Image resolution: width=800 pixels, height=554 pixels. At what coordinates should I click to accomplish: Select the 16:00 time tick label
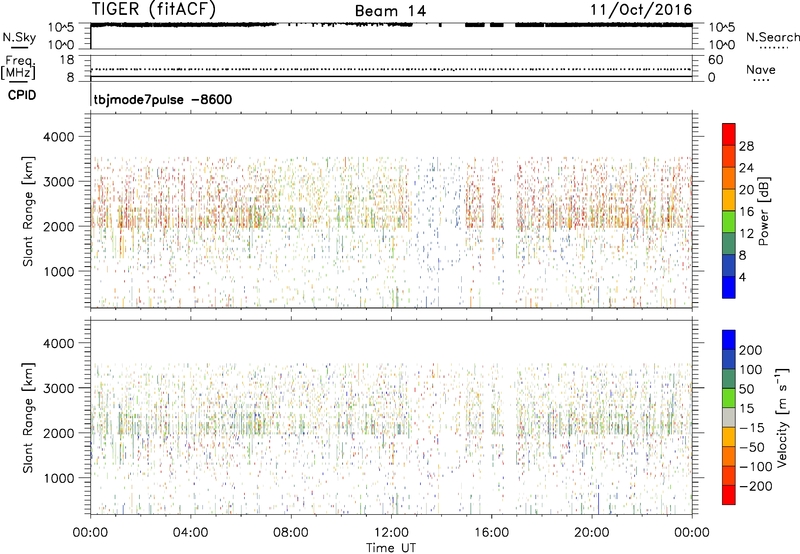click(491, 533)
